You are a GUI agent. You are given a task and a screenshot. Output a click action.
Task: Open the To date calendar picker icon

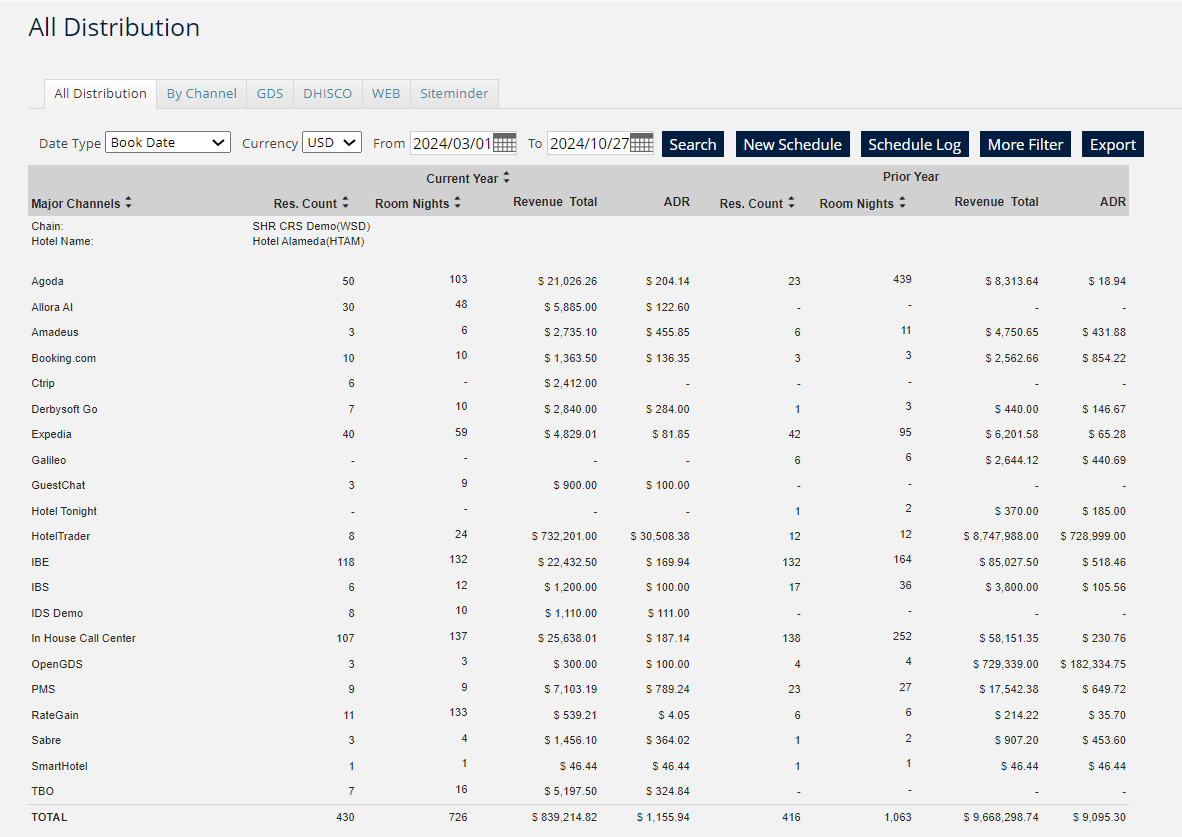coord(642,143)
